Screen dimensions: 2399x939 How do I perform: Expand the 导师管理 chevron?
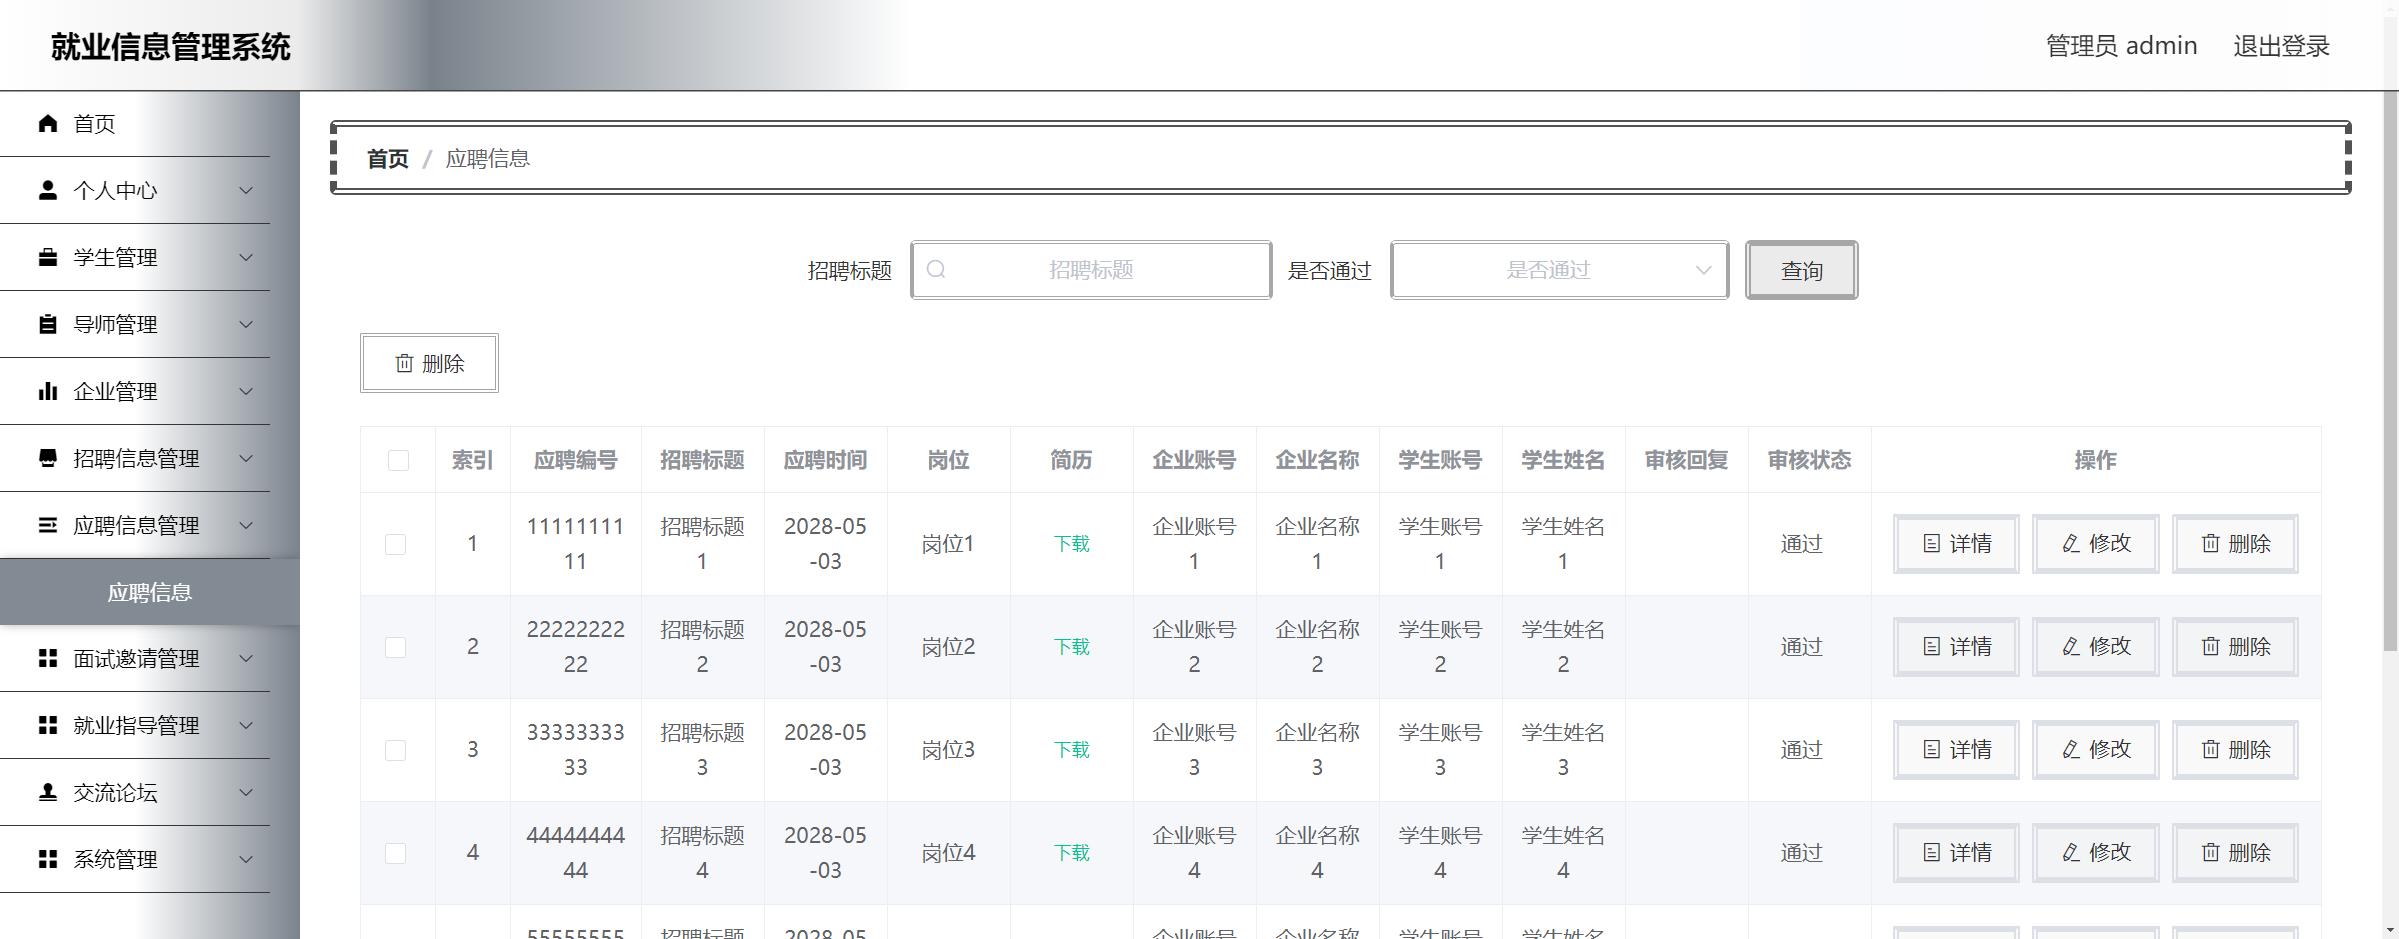click(x=246, y=324)
